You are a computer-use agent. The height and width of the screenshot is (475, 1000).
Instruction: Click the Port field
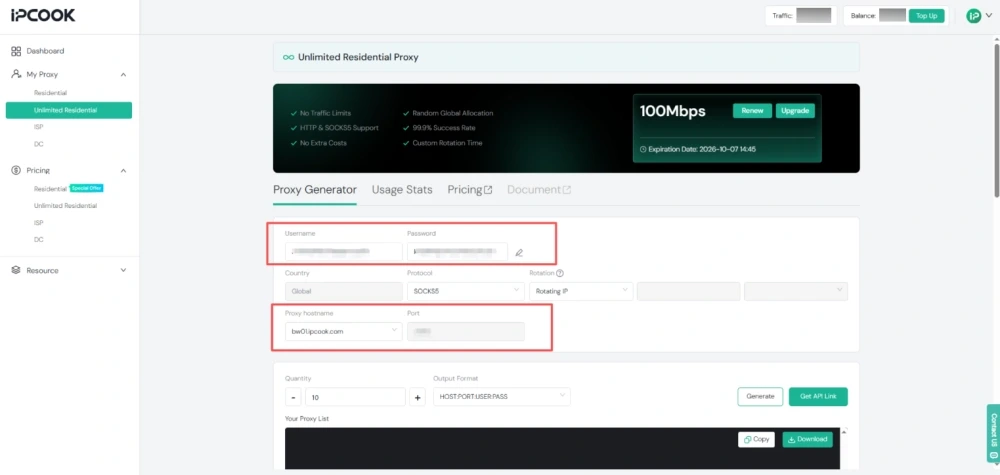pyautogui.click(x=466, y=332)
